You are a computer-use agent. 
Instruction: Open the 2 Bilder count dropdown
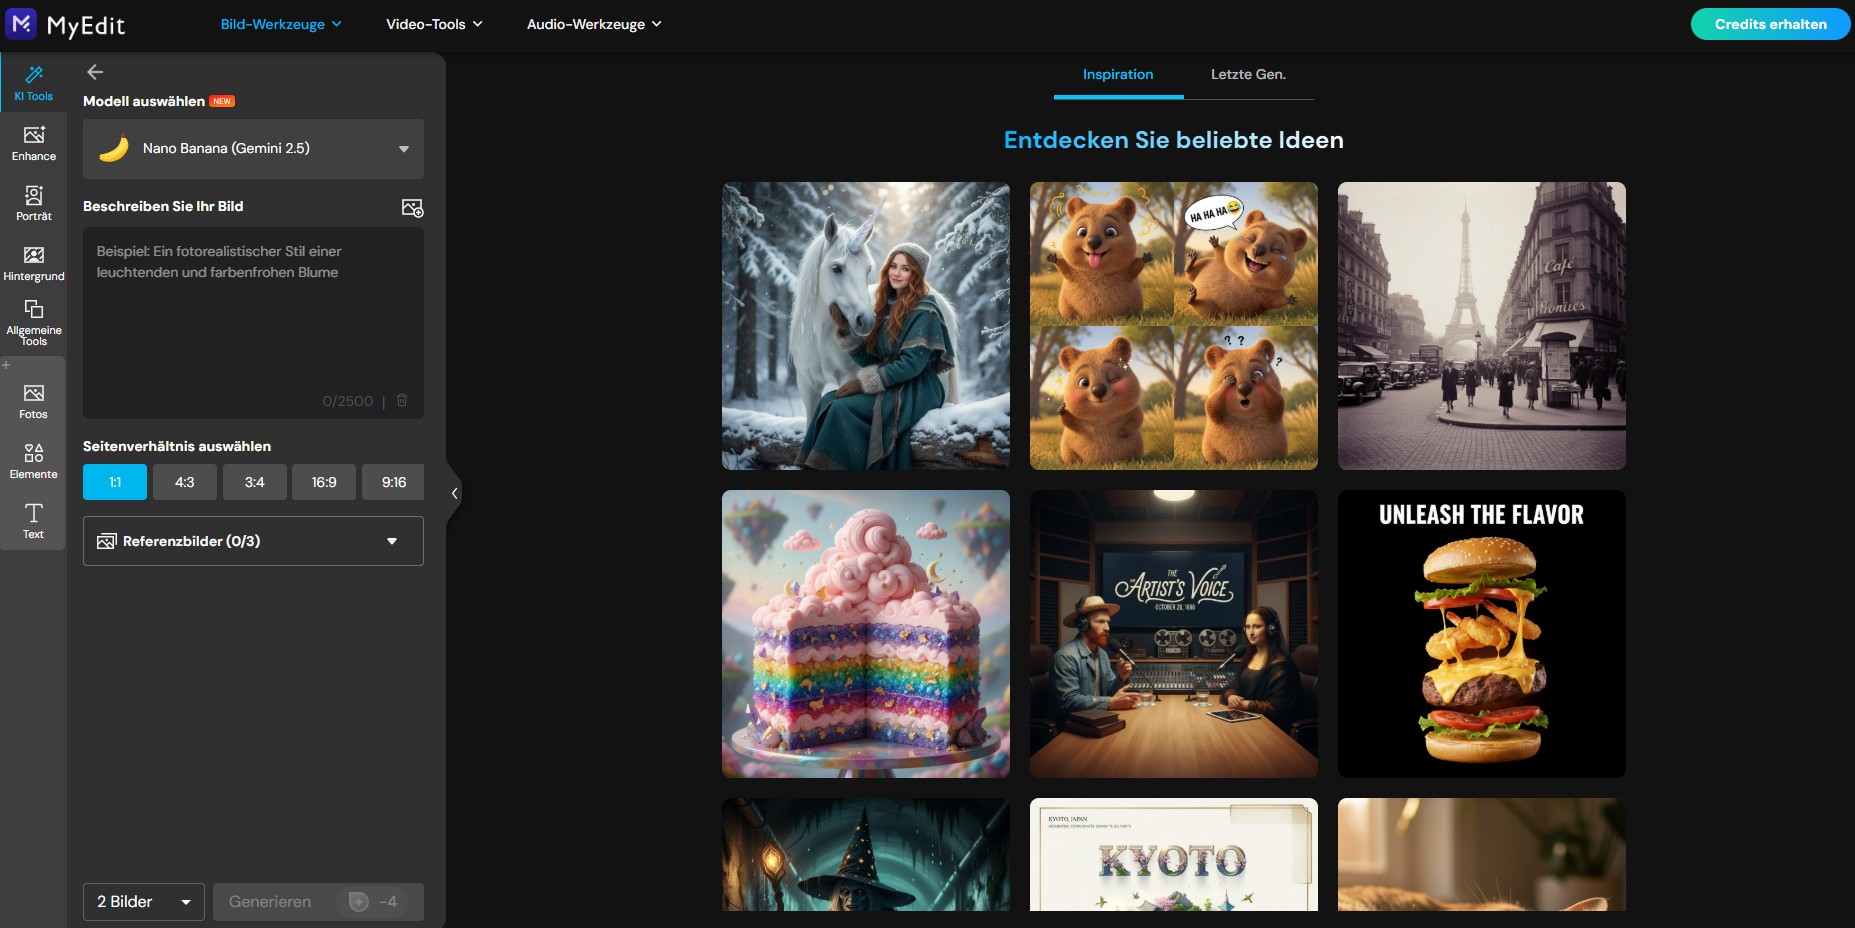[x=144, y=902]
